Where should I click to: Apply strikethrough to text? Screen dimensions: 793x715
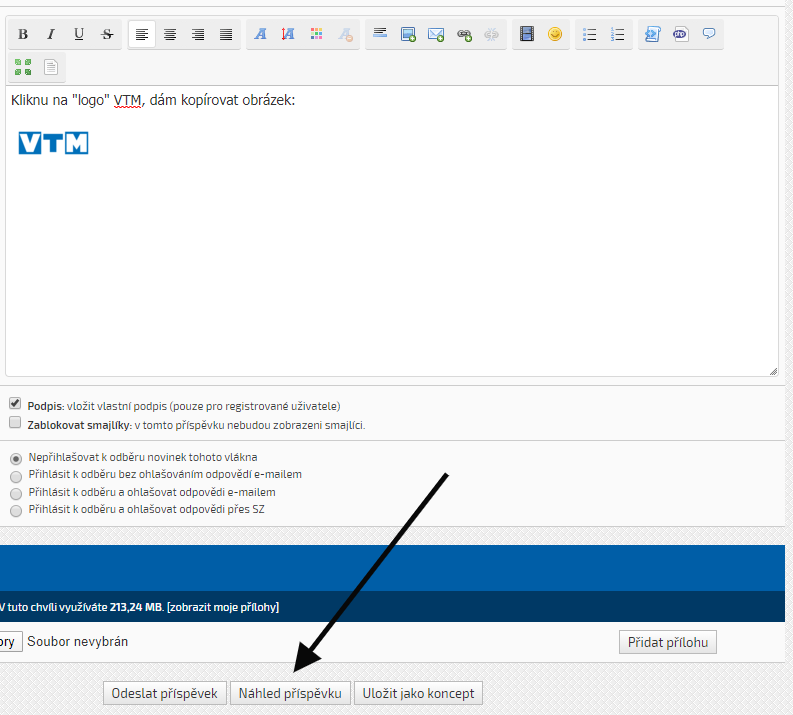tap(107, 35)
